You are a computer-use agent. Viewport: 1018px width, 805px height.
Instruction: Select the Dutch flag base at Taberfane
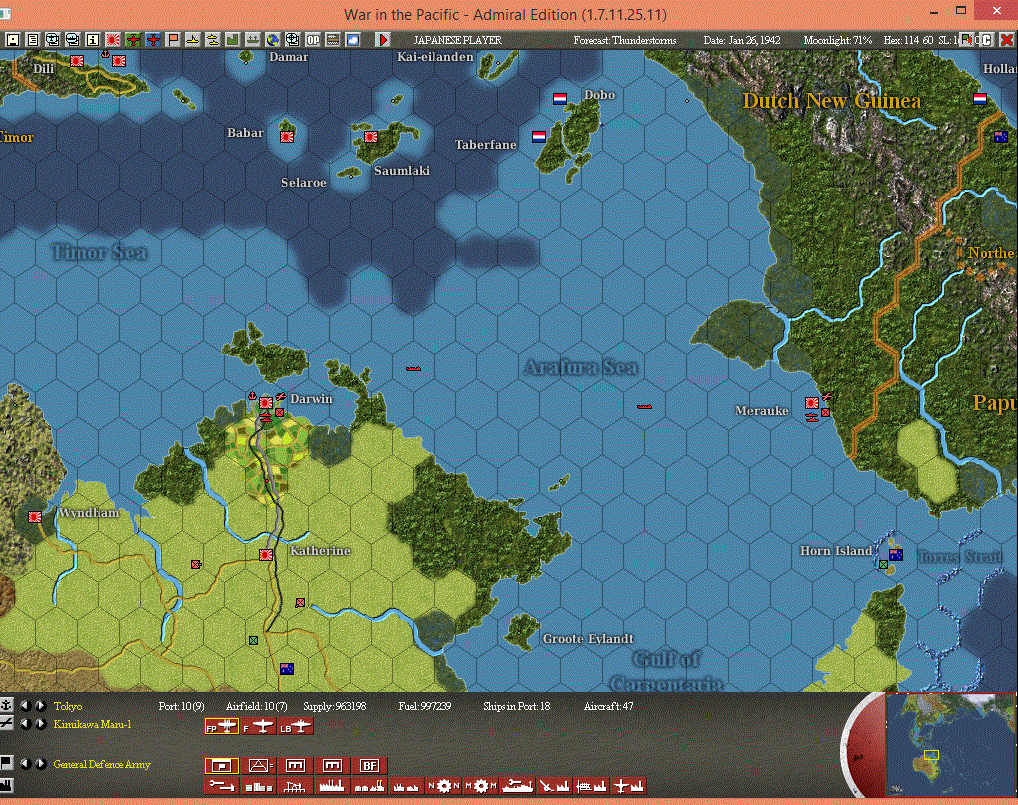pos(539,136)
